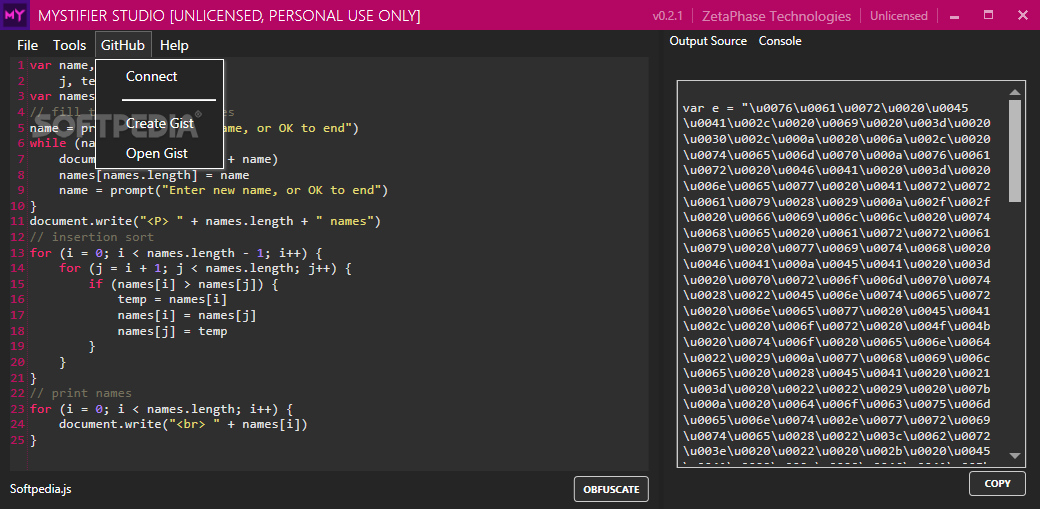This screenshot has height=509, width=1040.
Task: Click the ZetaPhase Technologies label
Action: click(776, 16)
